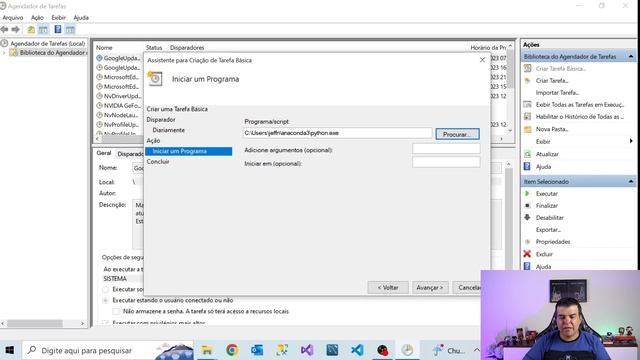The width and height of the screenshot is (640, 360).
Task: Click 'Criar uma Tarefa Básica' wizard step
Action: pyautogui.click(x=177, y=109)
